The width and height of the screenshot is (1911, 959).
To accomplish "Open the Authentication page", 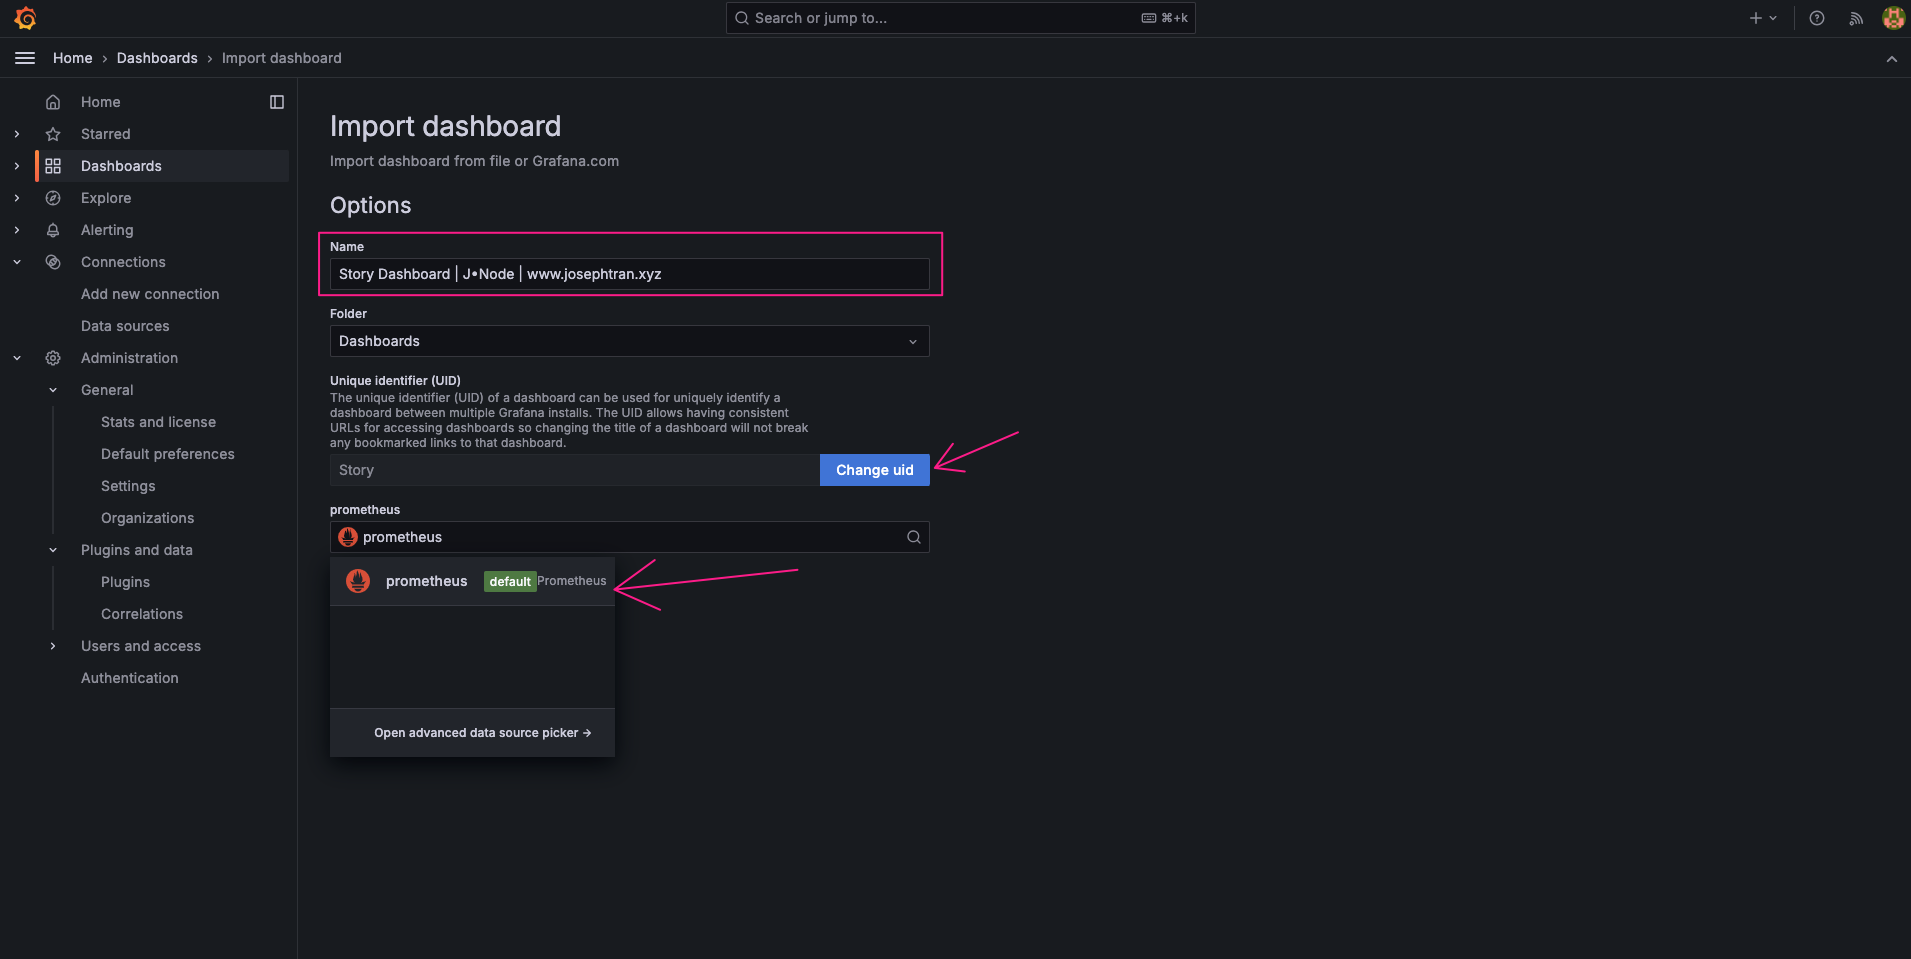I will tap(130, 678).
